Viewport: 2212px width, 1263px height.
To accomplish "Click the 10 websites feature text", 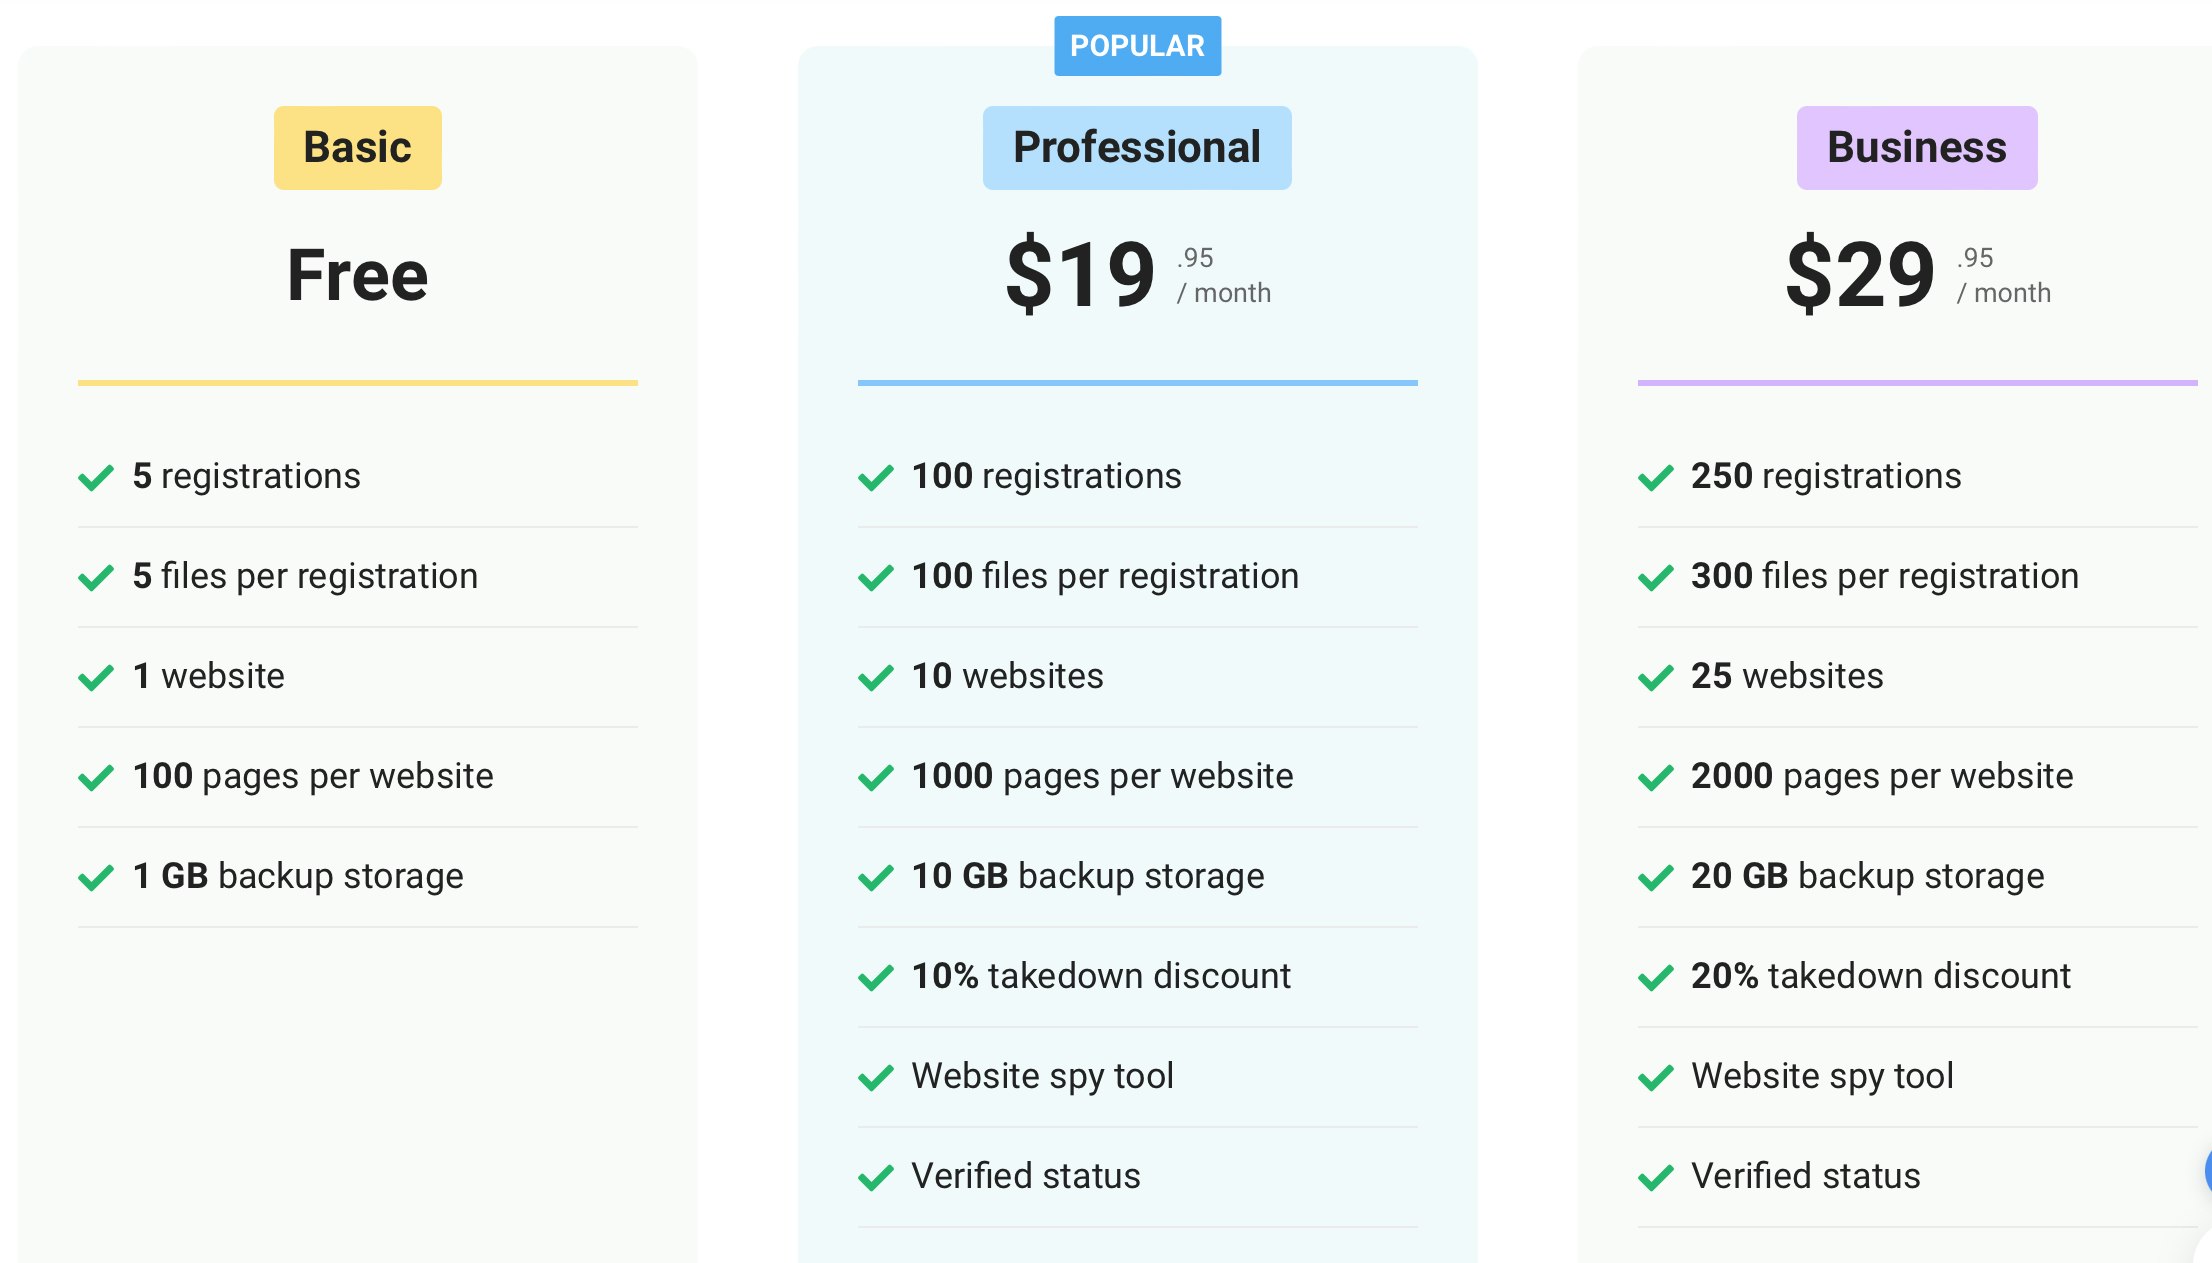I will coord(1008,676).
